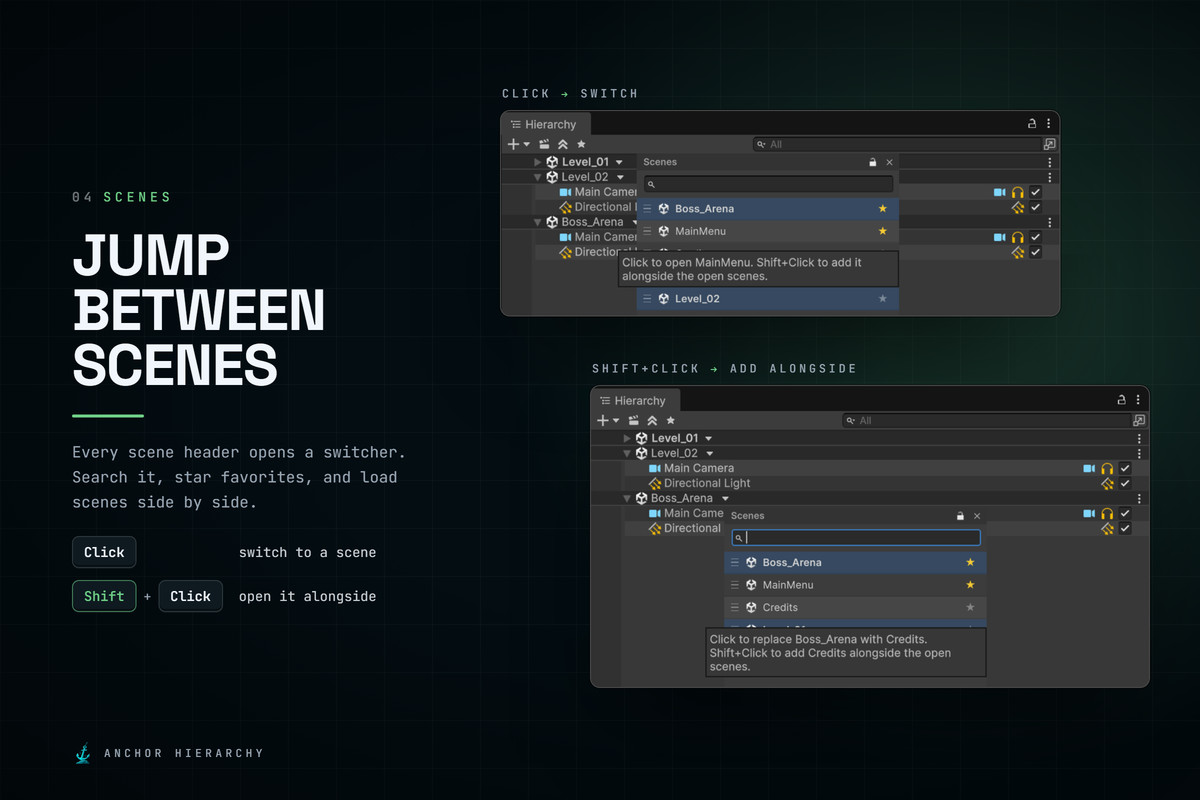Open the plus create dropdown in Switch panel

click(x=519, y=144)
